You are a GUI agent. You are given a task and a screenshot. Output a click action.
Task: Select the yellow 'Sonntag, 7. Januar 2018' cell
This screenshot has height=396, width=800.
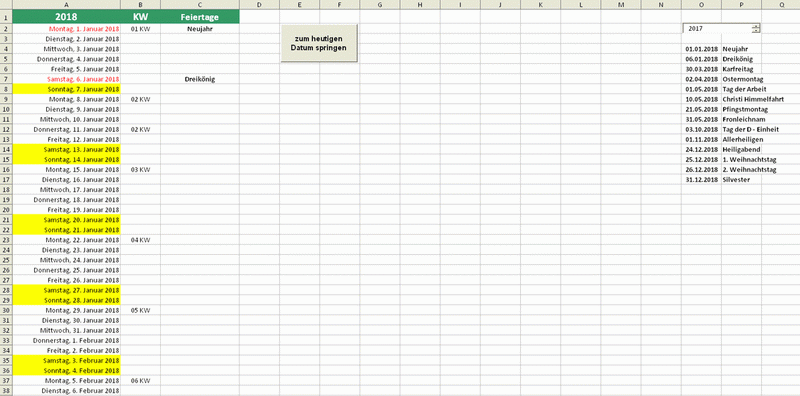point(66,89)
